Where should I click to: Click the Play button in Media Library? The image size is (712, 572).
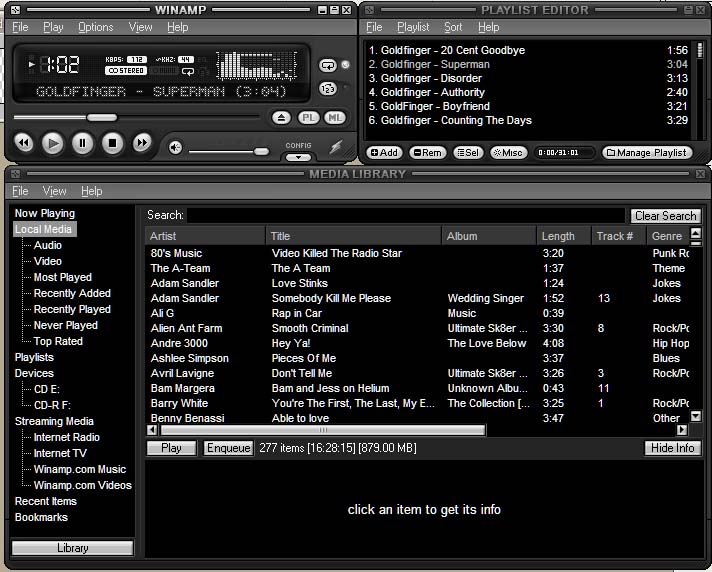[x=171, y=448]
